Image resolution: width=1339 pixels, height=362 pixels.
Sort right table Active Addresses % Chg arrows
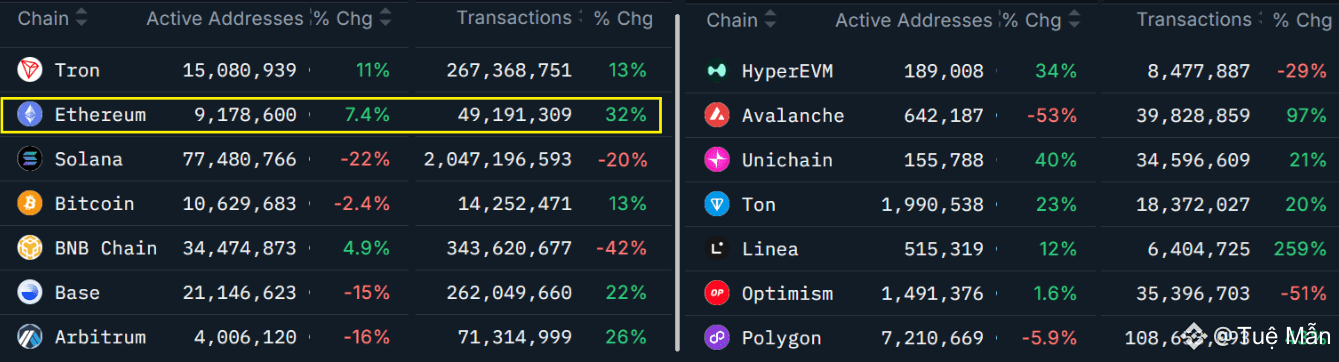pos(1075,20)
